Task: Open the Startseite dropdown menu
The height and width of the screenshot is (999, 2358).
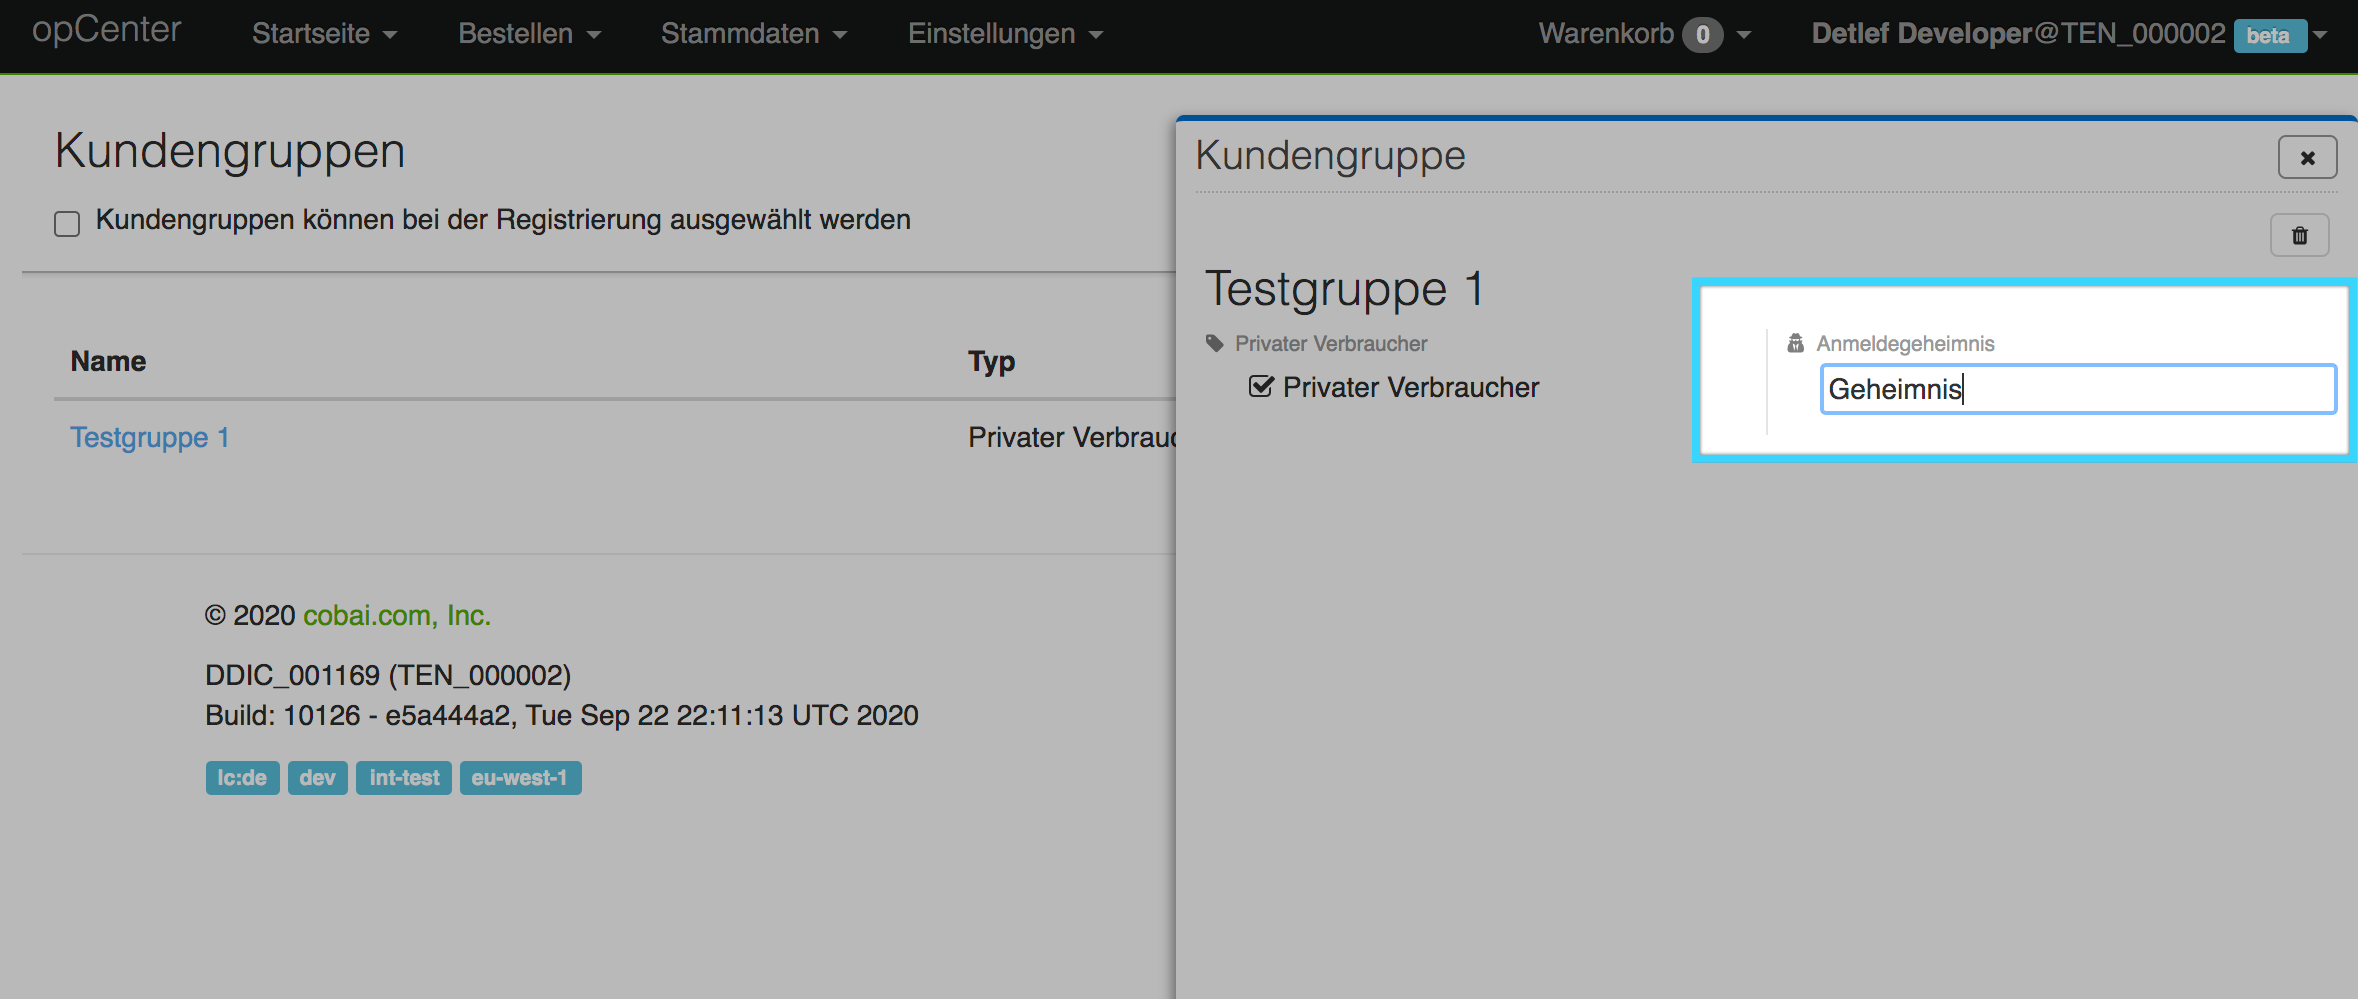Action: tap(323, 34)
